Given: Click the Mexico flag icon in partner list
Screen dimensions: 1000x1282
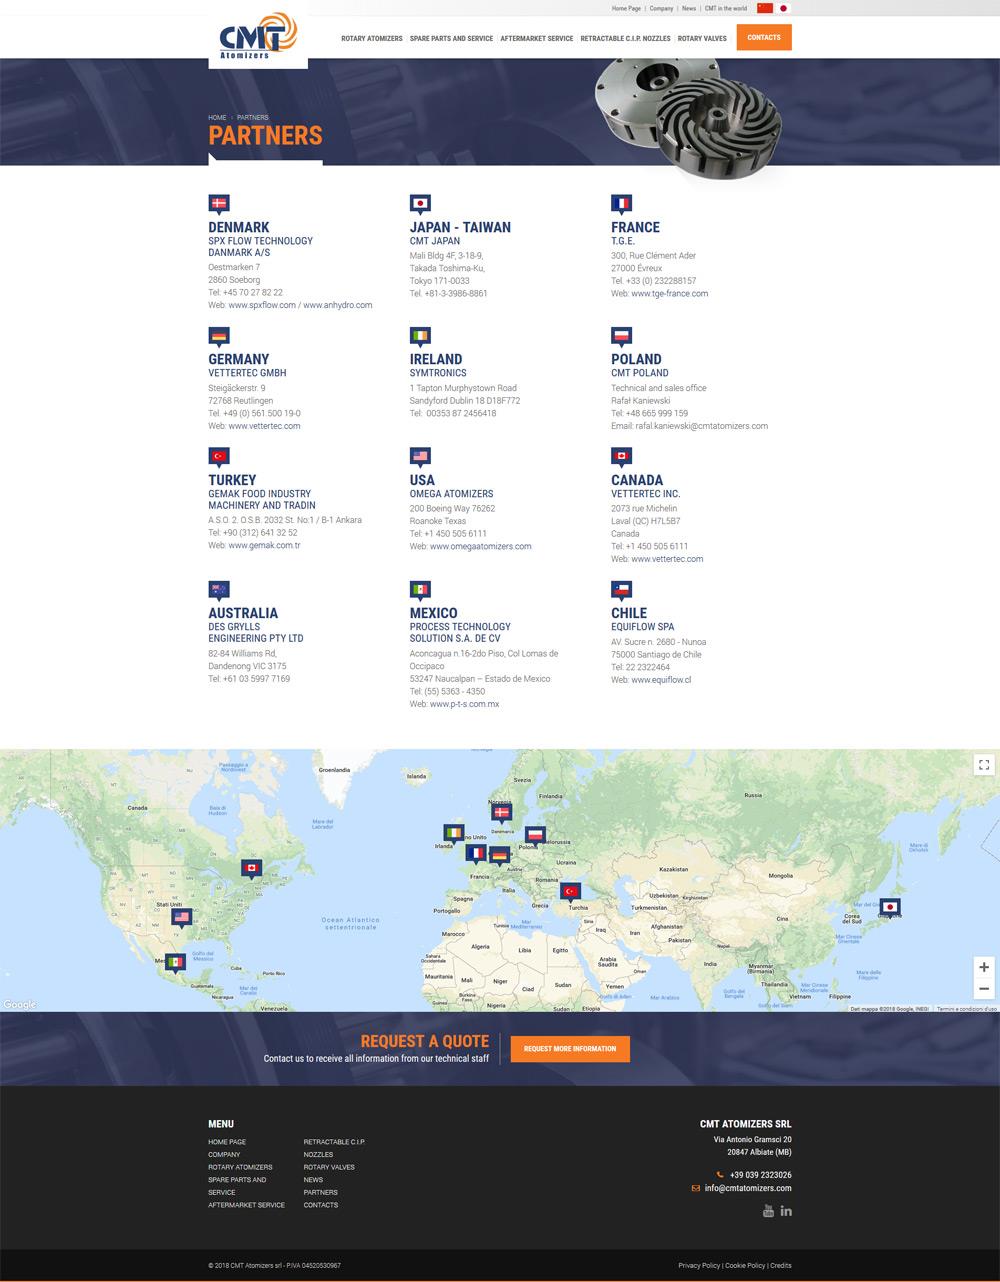Looking at the screenshot, I should (x=420, y=590).
